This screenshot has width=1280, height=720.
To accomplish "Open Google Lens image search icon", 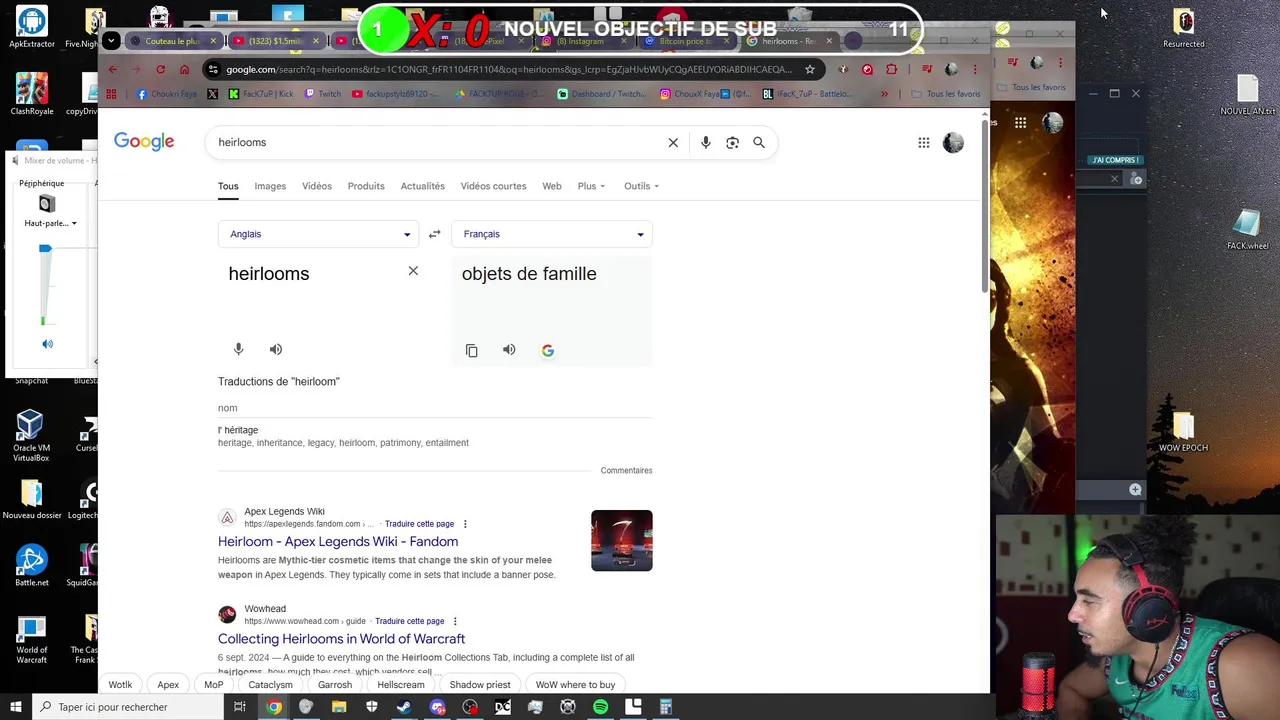I will click(x=732, y=143).
